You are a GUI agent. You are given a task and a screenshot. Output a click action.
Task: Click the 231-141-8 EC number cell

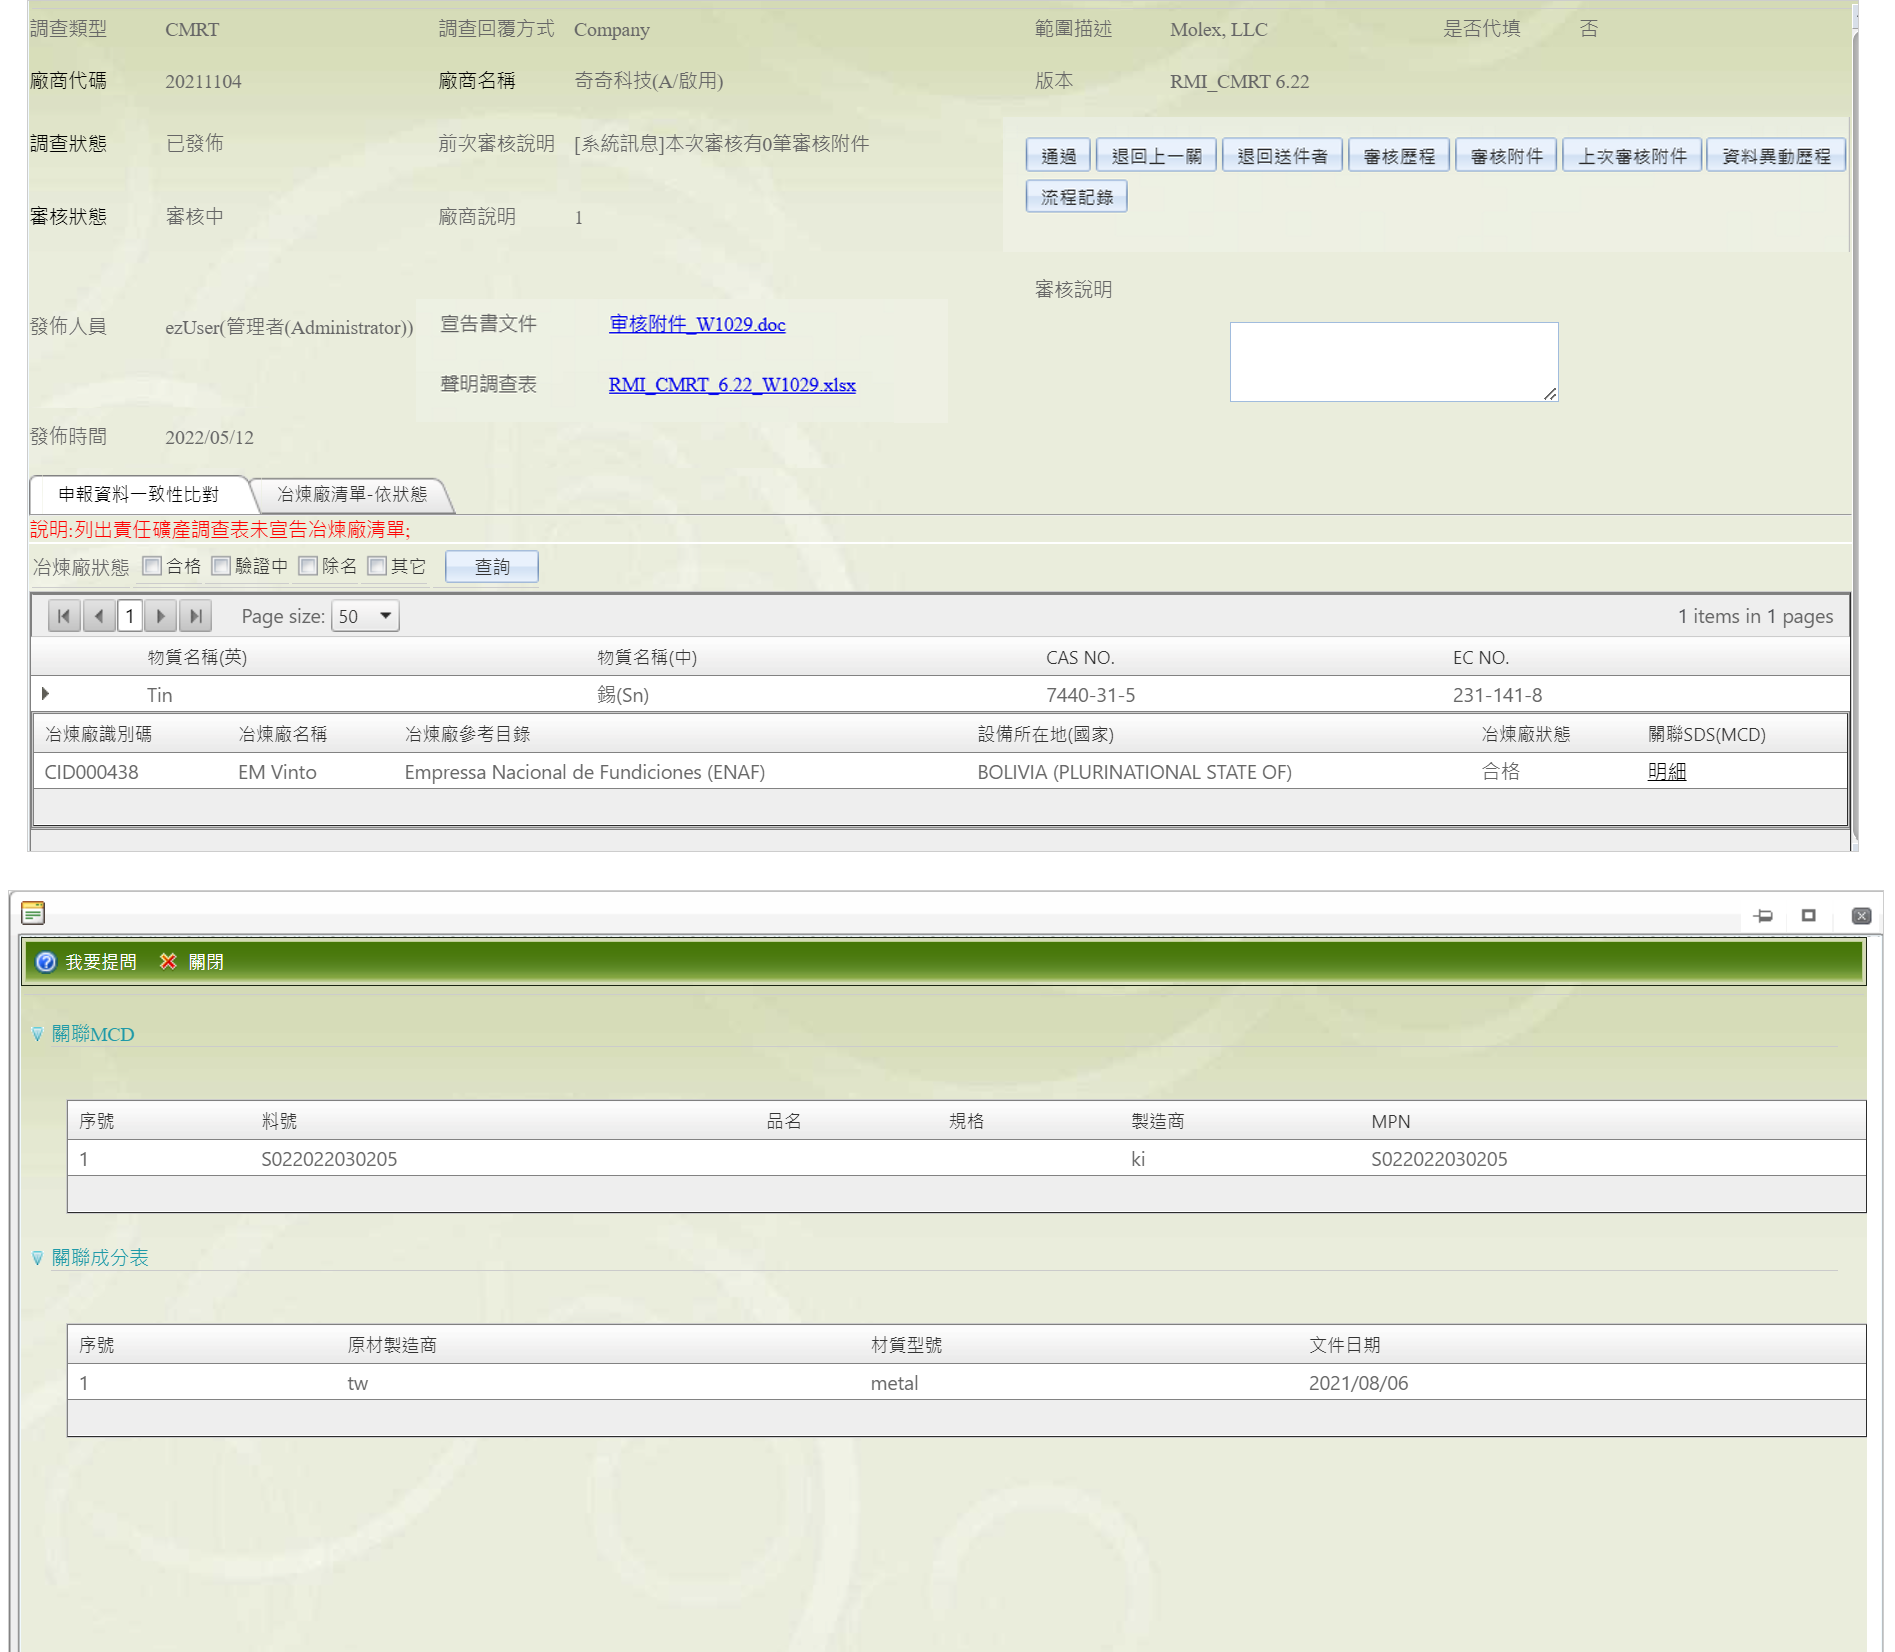1498,695
